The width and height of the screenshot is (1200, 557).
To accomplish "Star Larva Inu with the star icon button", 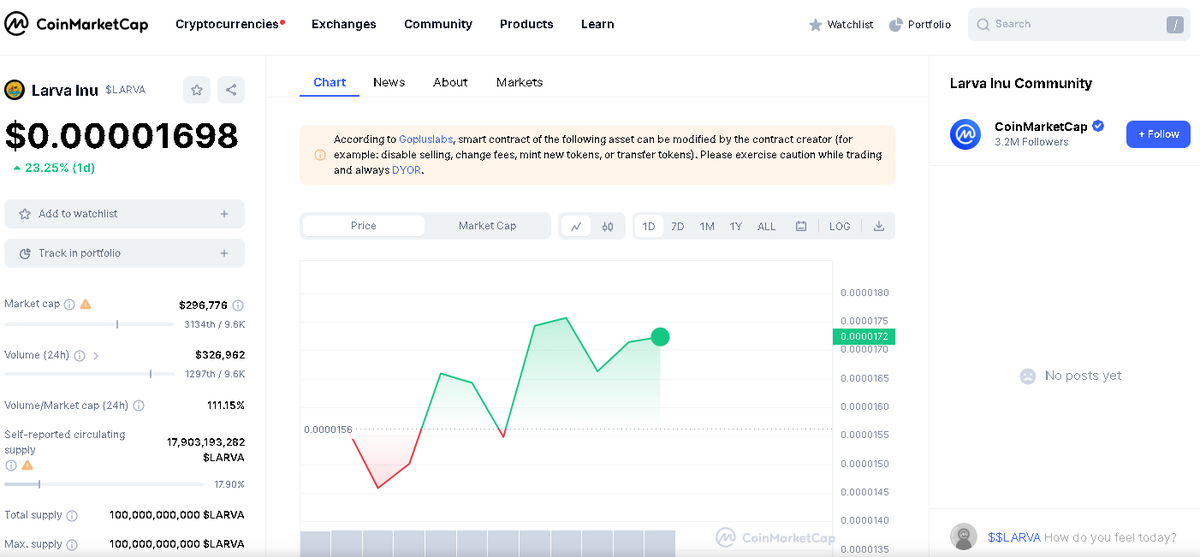I will coord(197,90).
